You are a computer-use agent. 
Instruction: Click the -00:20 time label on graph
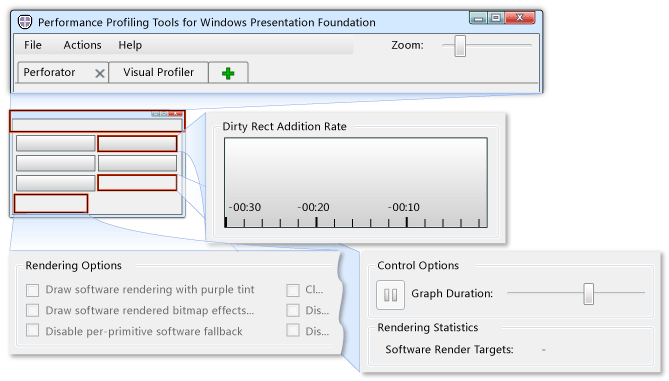point(314,207)
